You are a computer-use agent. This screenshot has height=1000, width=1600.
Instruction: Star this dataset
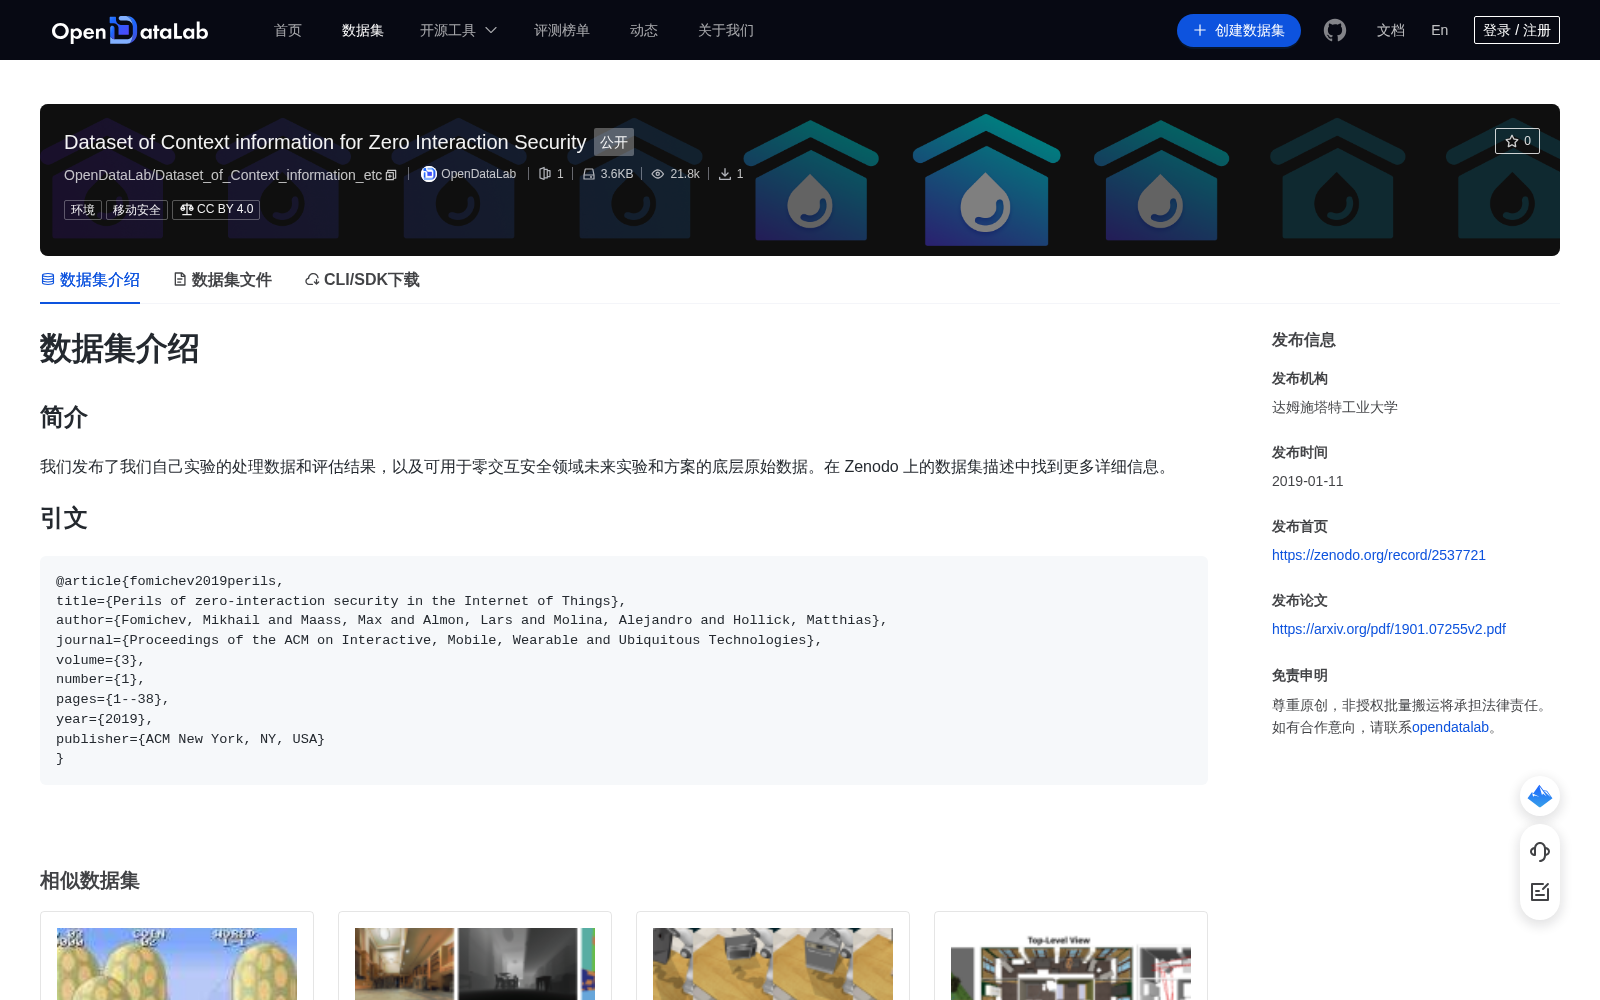[x=1517, y=141]
